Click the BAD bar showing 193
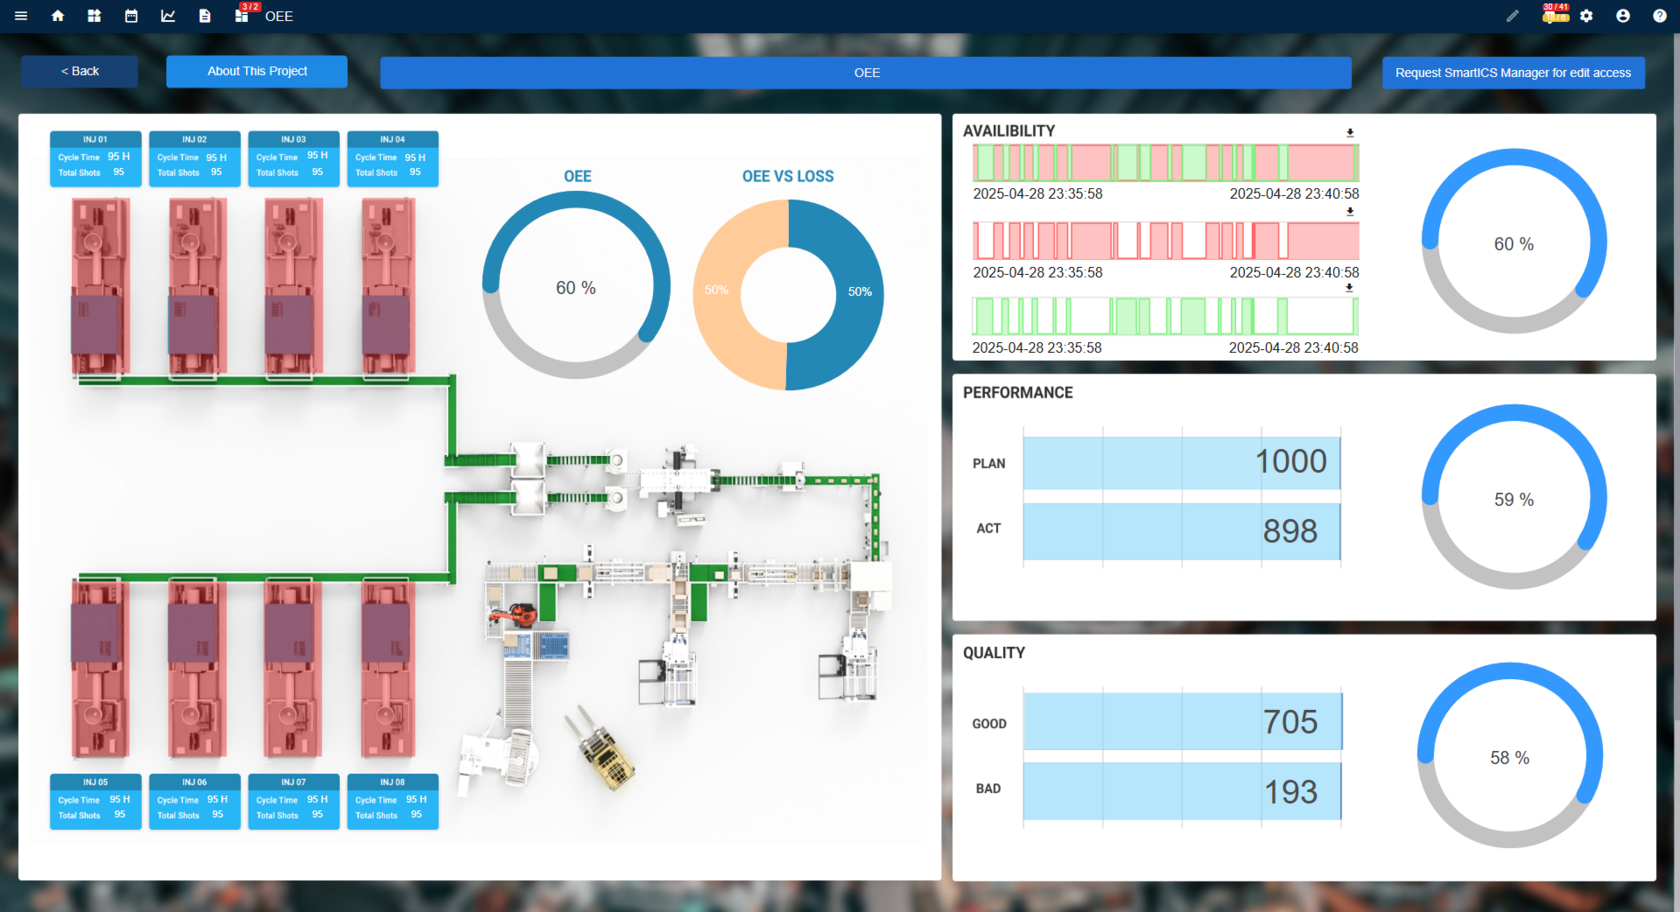The width and height of the screenshot is (1680, 912). (1182, 791)
